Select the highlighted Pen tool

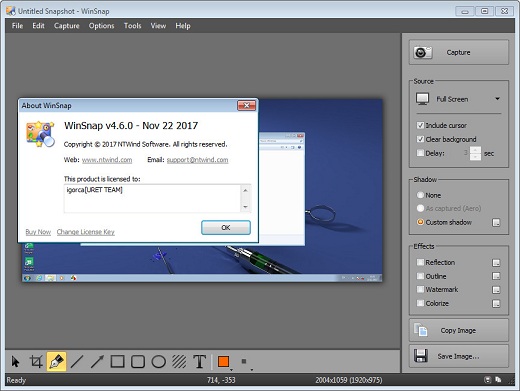click(56, 362)
